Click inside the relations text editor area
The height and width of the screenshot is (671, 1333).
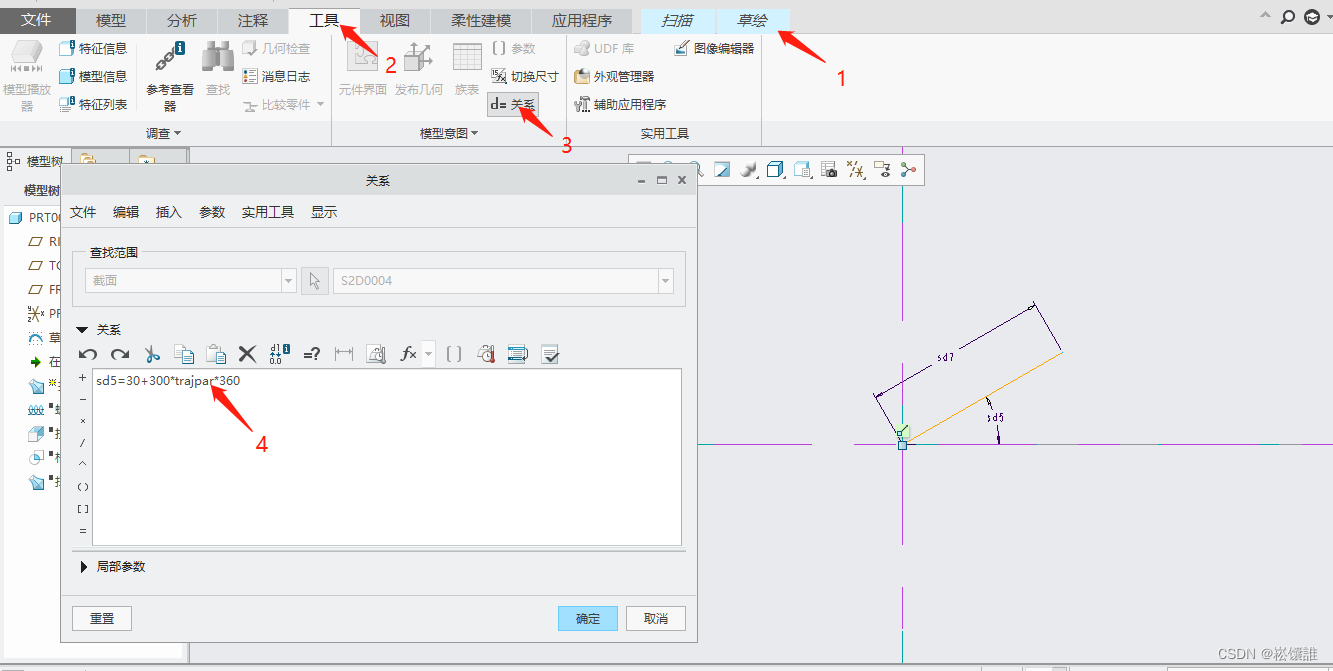pyautogui.click(x=386, y=460)
